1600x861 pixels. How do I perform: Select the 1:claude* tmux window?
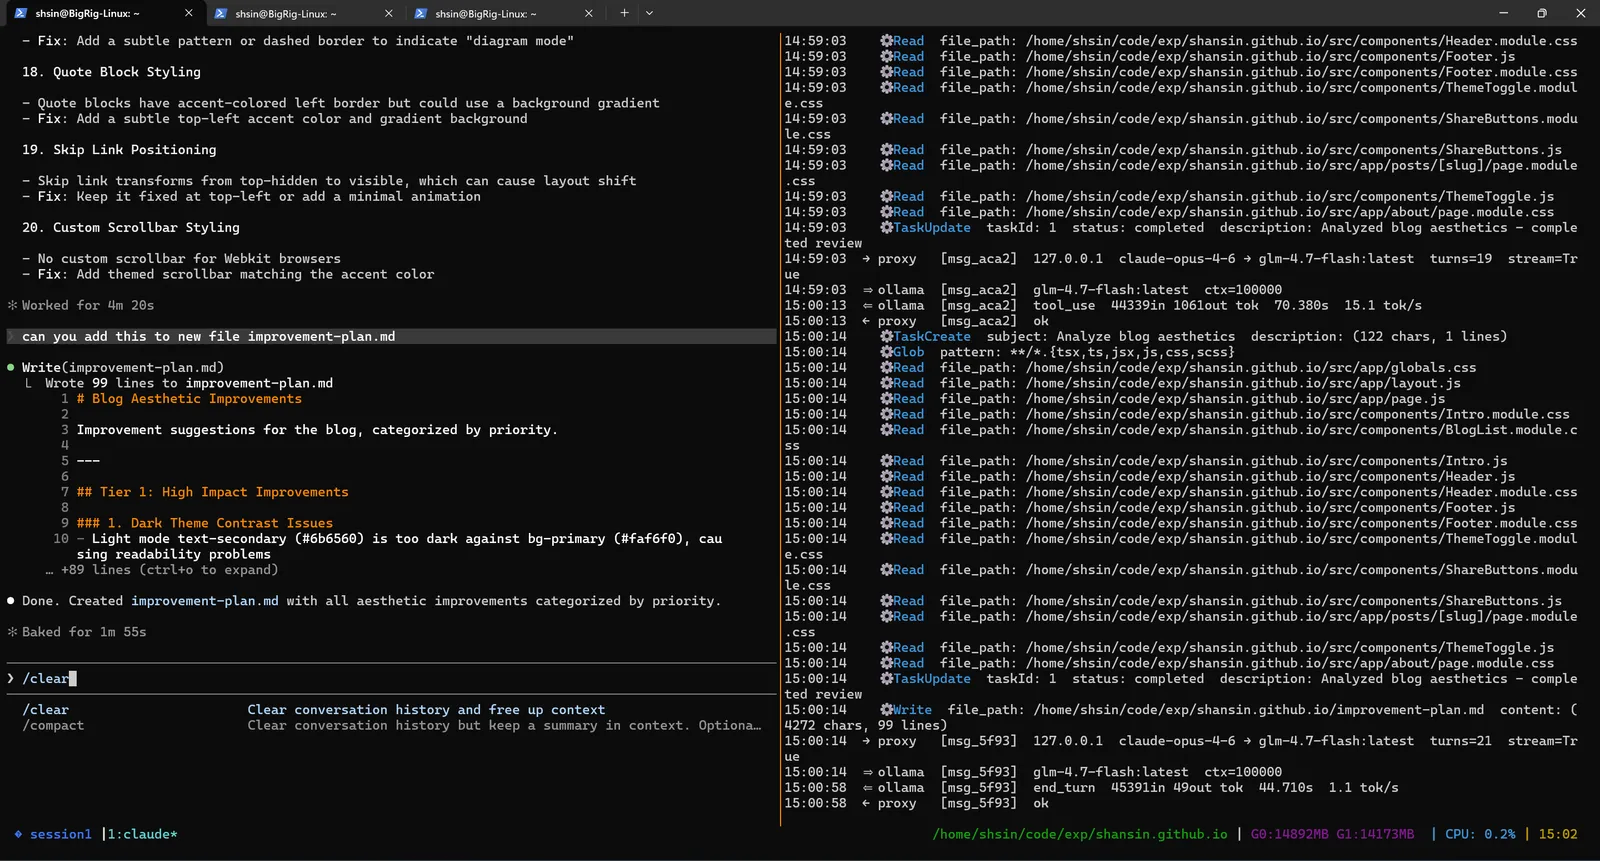pos(142,834)
